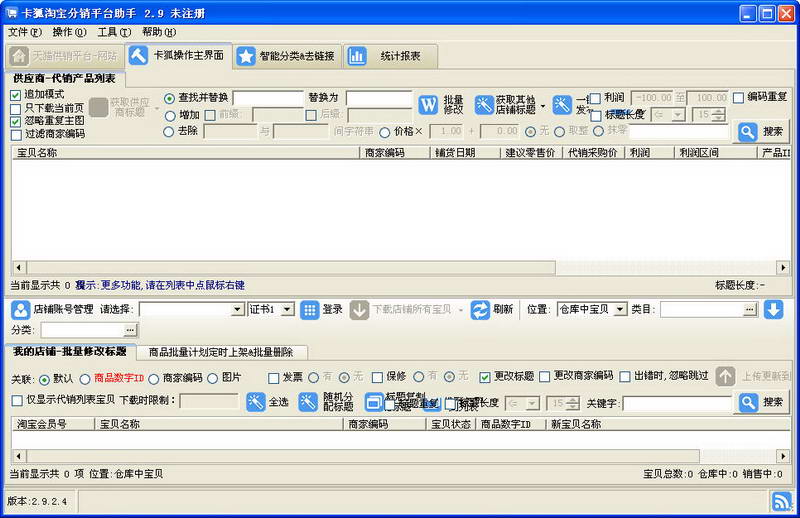The image size is (800, 518).
Task: Enable 只下载当前页 checkbox
Action: (16, 109)
